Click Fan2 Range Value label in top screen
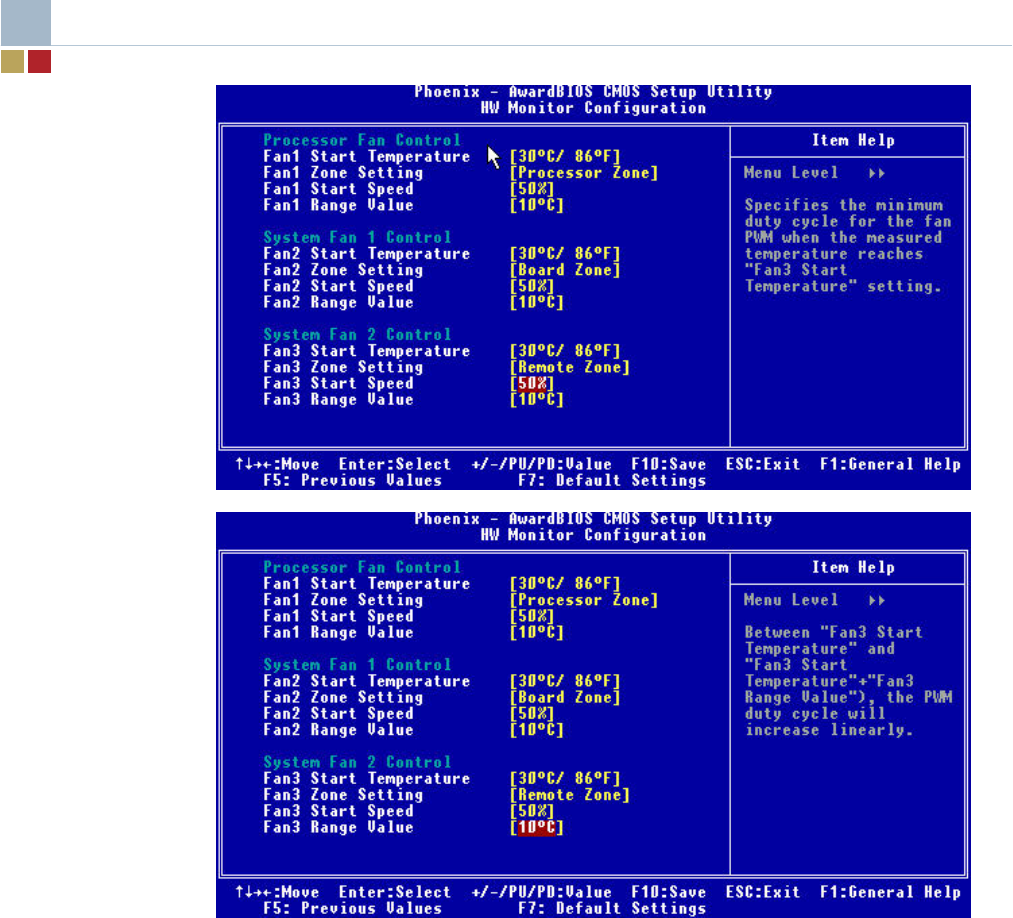 click(x=338, y=302)
